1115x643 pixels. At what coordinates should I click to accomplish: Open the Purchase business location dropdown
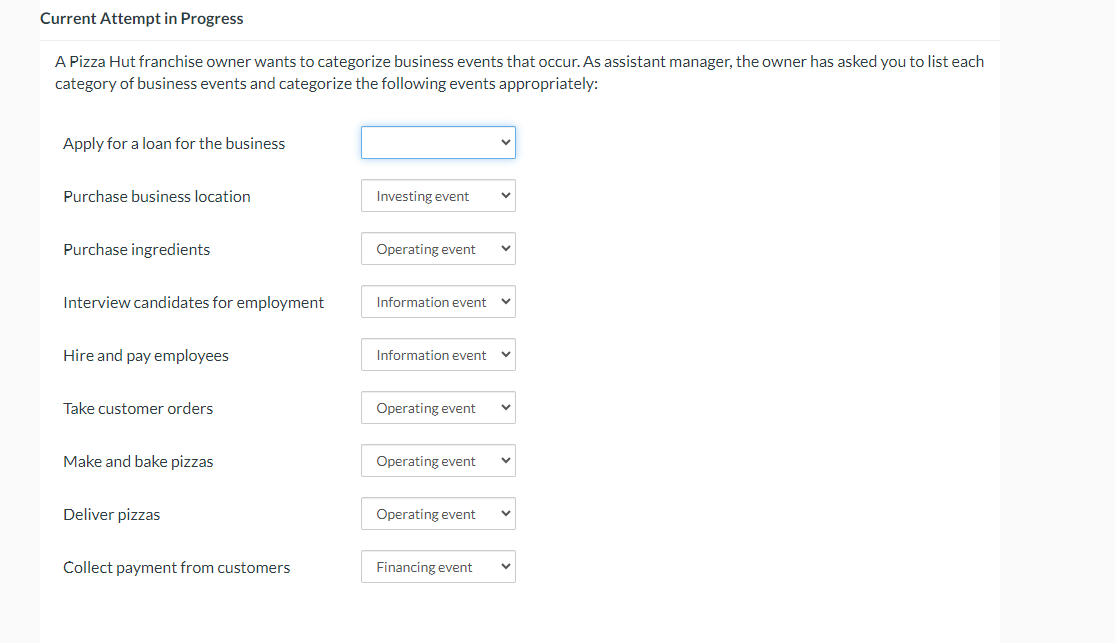[x=437, y=195]
